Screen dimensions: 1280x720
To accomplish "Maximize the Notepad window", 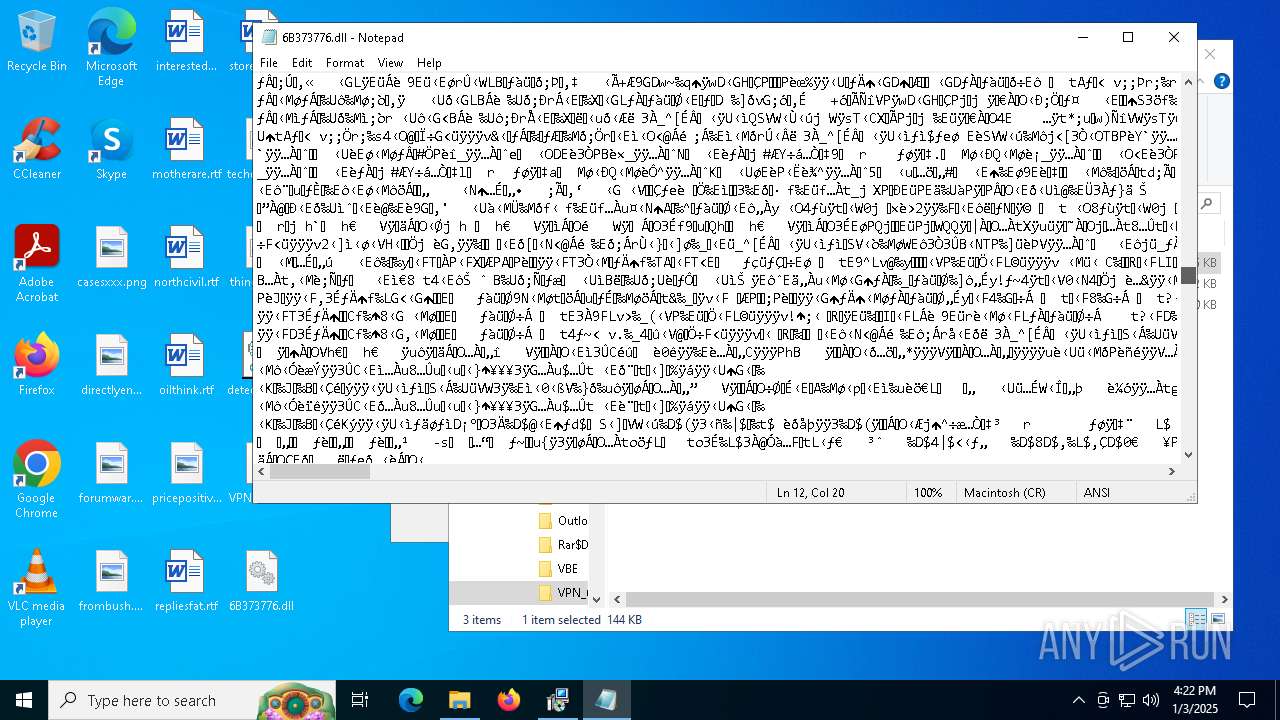I will pos(1128,37).
